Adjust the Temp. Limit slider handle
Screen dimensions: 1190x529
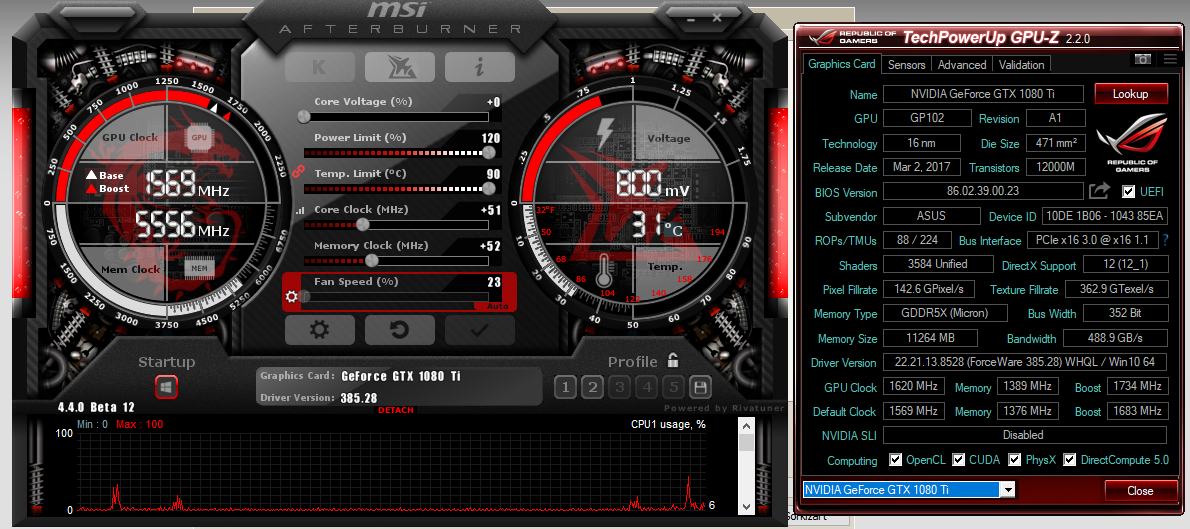coord(490,188)
